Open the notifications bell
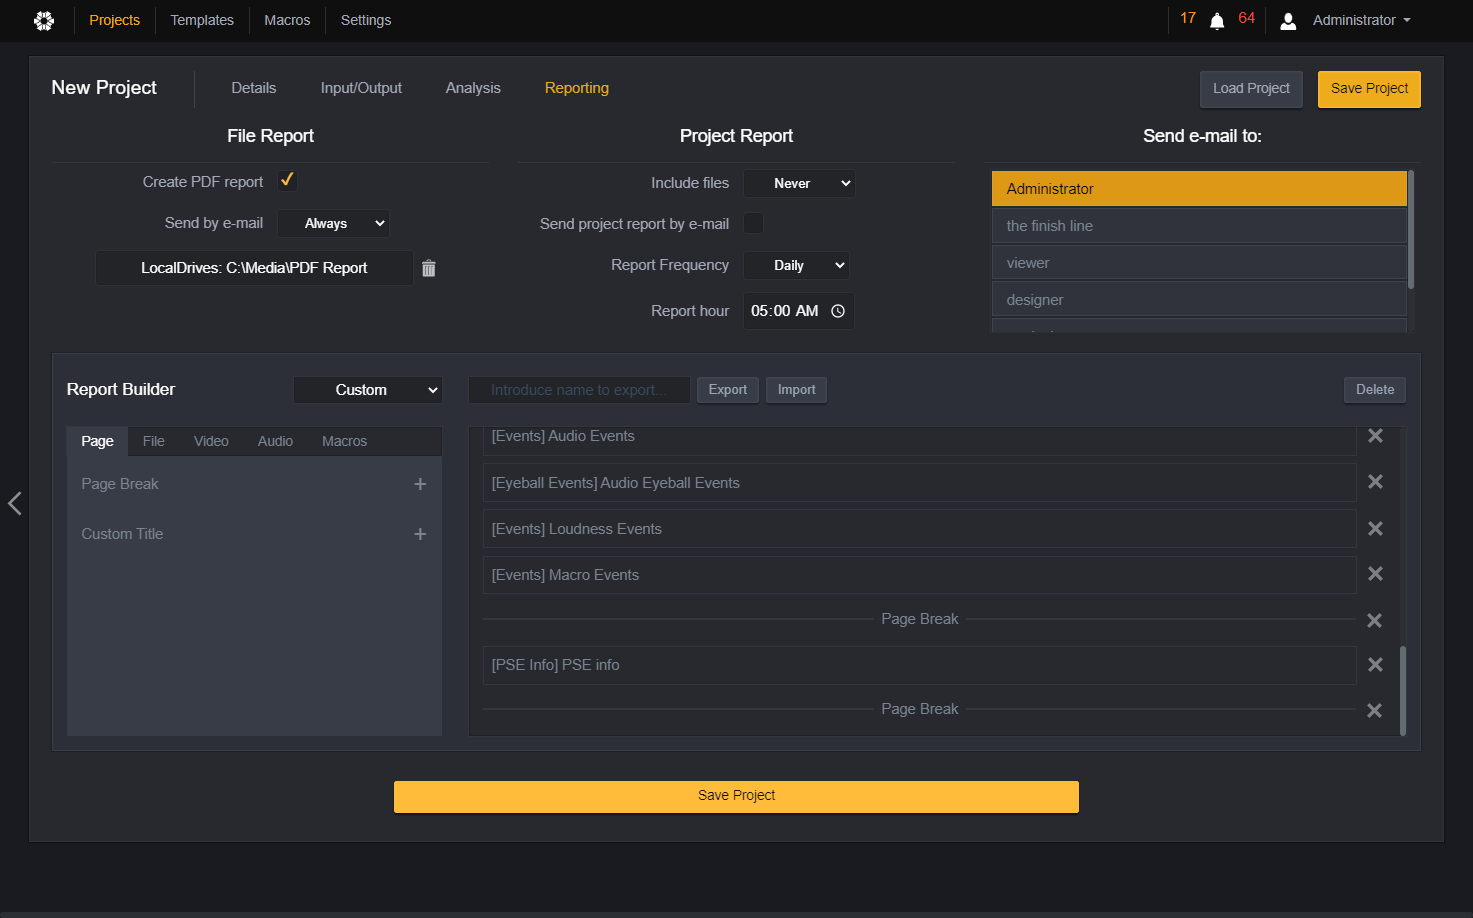 tap(1217, 21)
